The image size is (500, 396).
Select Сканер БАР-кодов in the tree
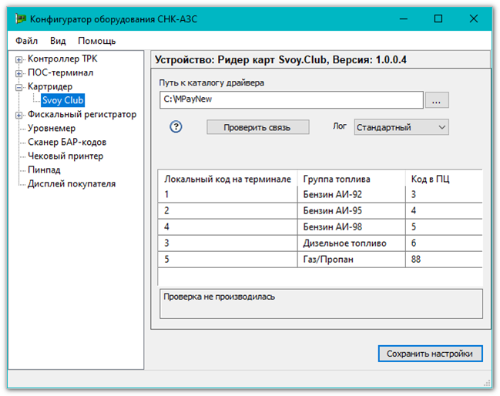(67, 142)
